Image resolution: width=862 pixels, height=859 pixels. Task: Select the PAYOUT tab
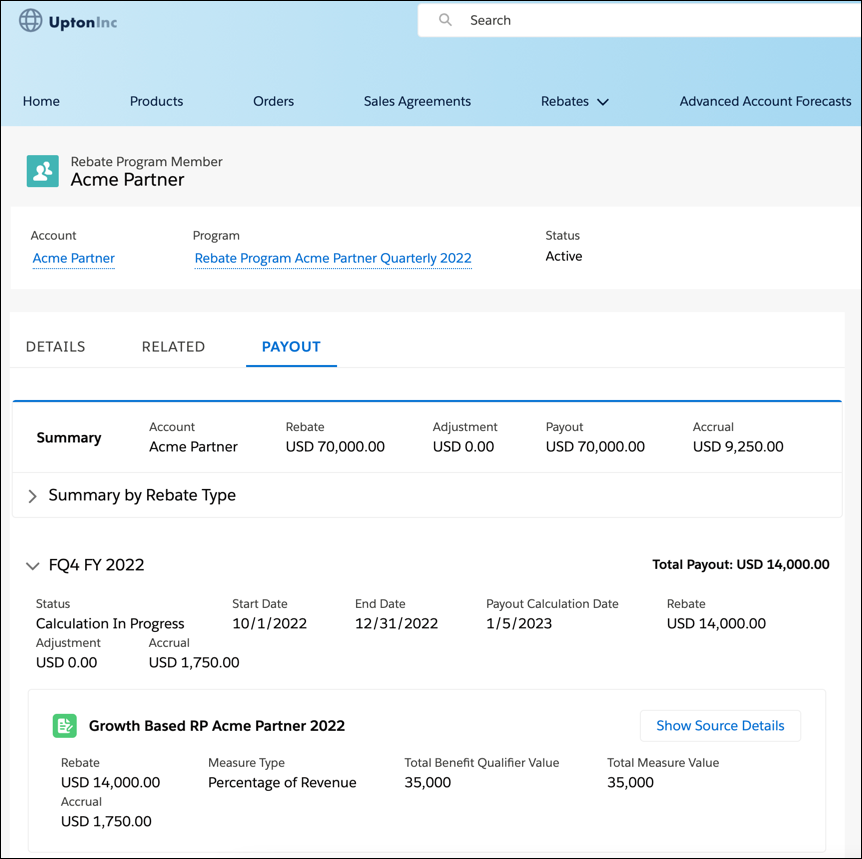pos(291,346)
